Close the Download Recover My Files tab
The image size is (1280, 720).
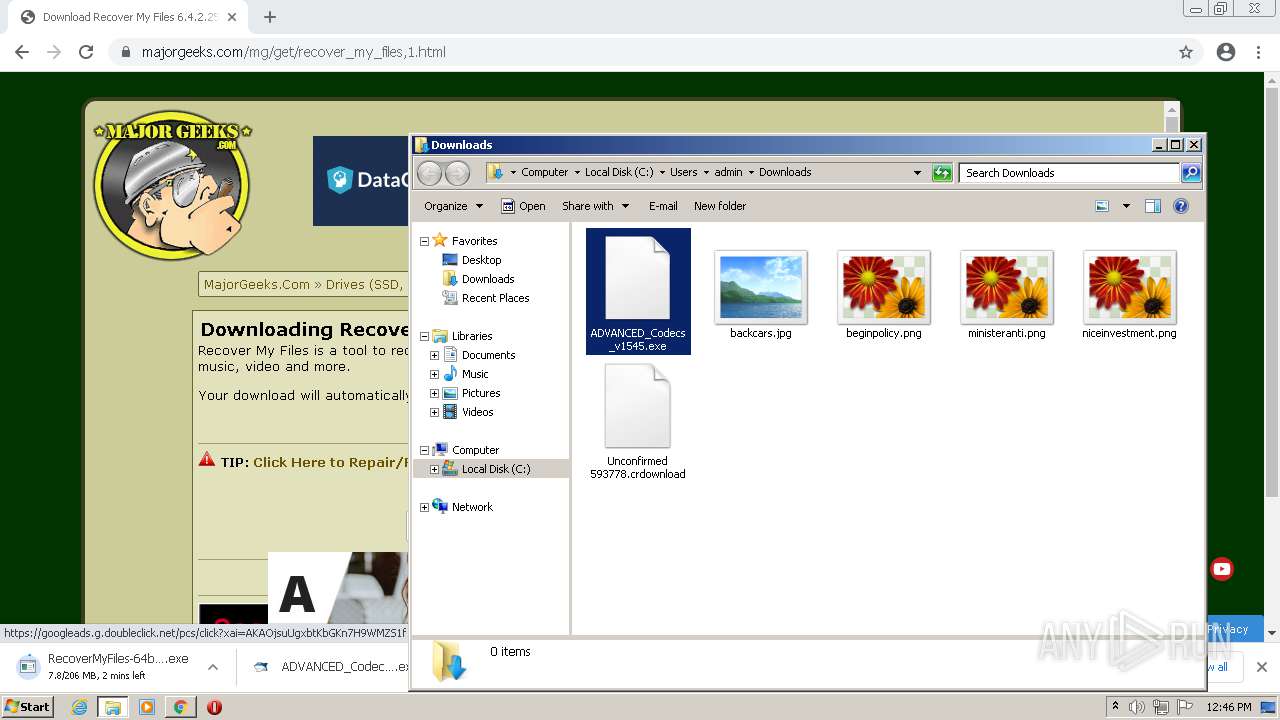pos(233,17)
